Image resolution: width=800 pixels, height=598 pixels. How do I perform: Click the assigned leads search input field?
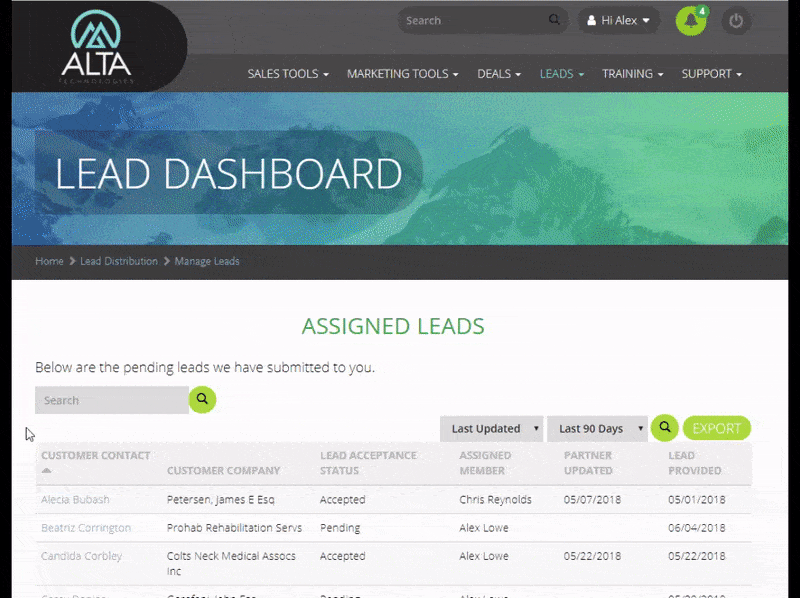coord(111,400)
